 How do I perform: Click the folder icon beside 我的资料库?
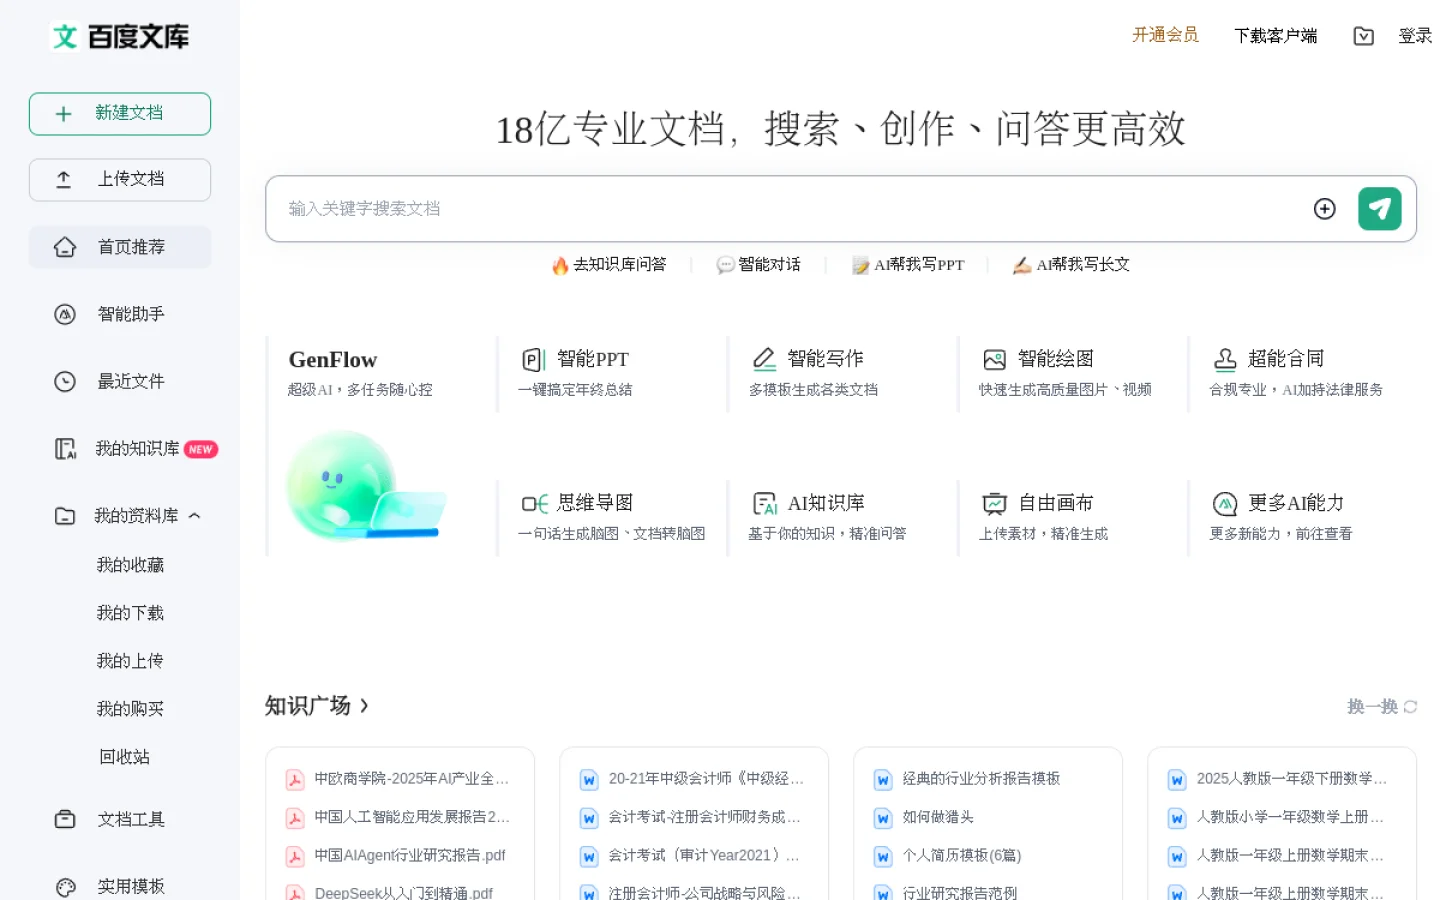pyautogui.click(x=65, y=516)
